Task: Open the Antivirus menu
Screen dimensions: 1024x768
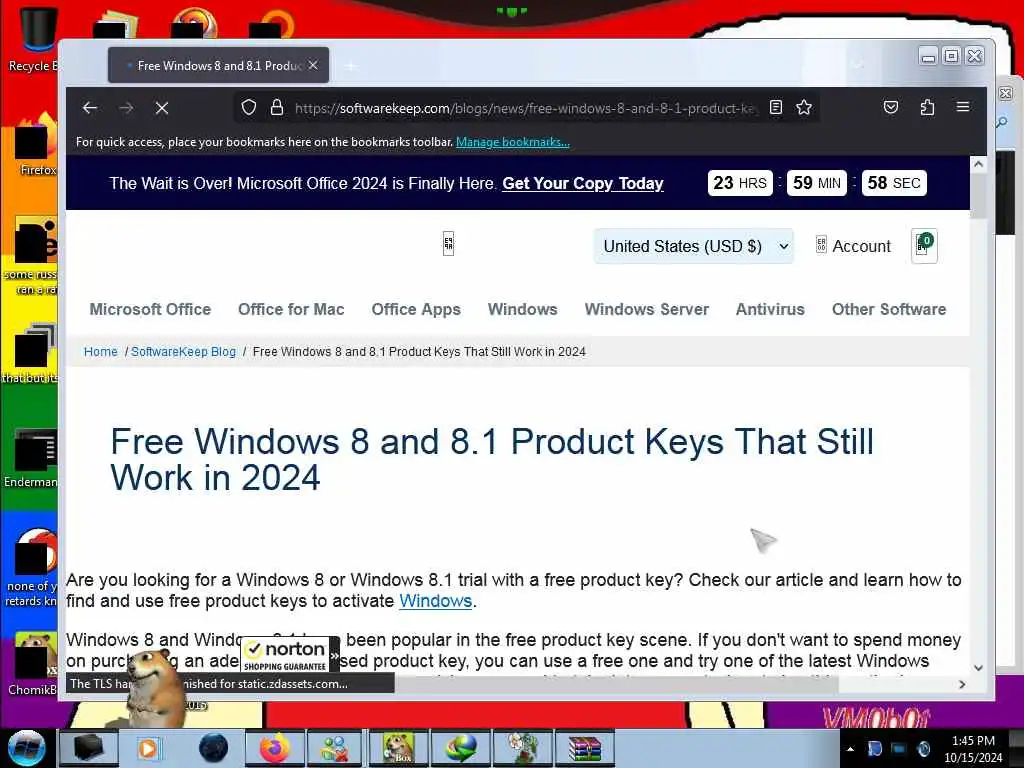Action: [770, 310]
